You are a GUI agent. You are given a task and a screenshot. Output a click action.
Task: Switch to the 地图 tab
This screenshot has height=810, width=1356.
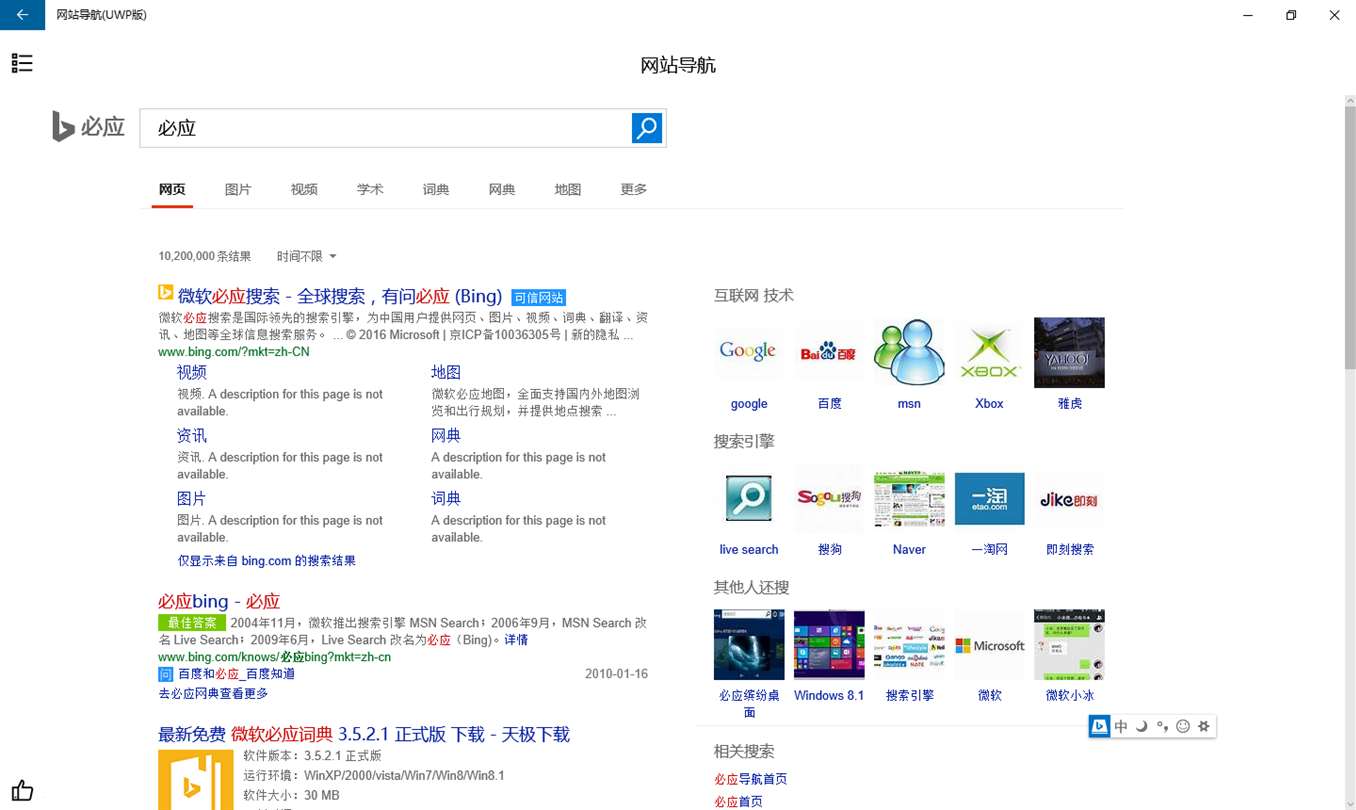[568, 189]
